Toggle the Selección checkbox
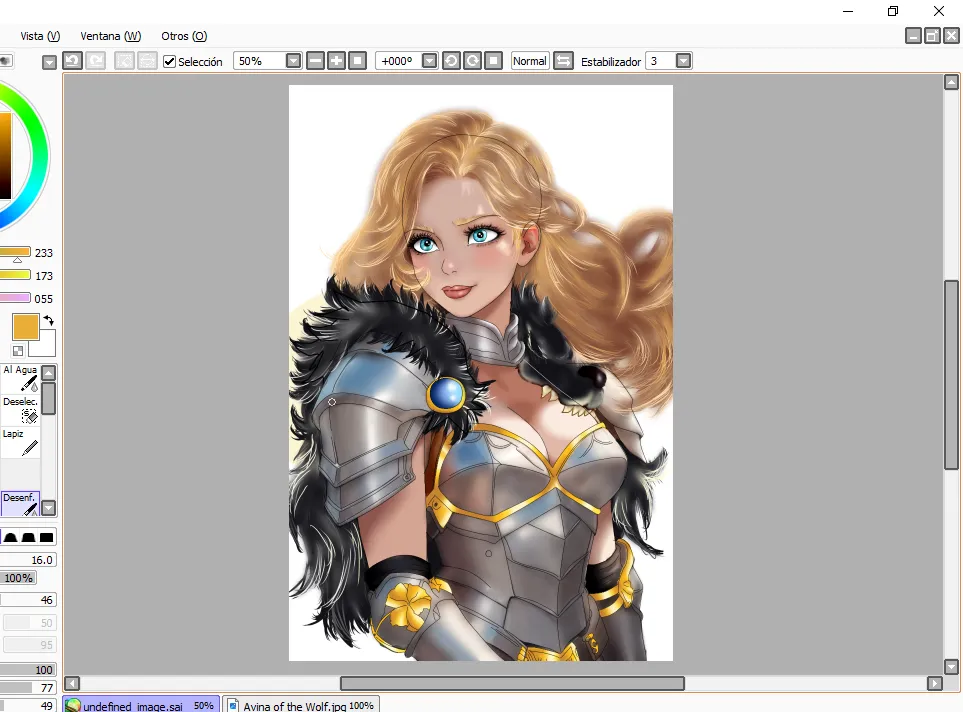The image size is (963, 712). pyautogui.click(x=170, y=61)
